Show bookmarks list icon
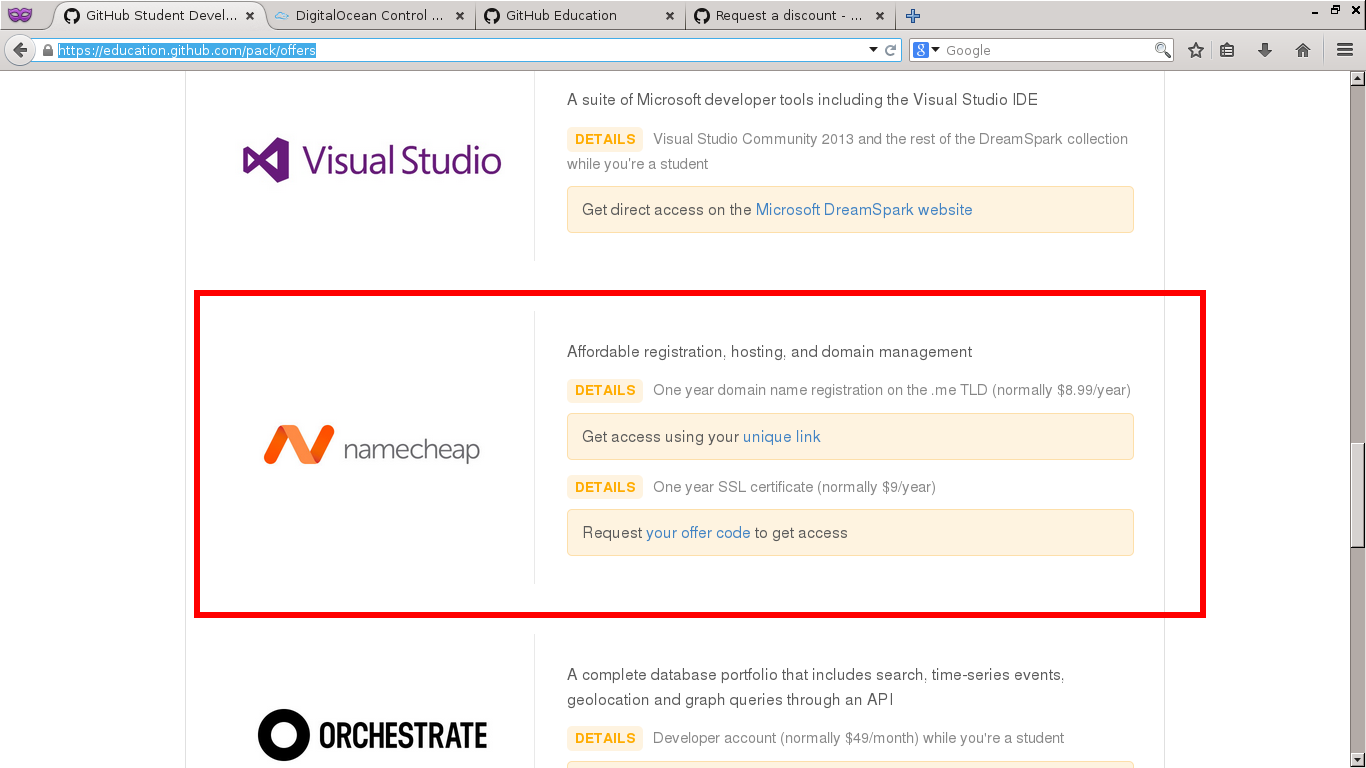 (1227, 50)
